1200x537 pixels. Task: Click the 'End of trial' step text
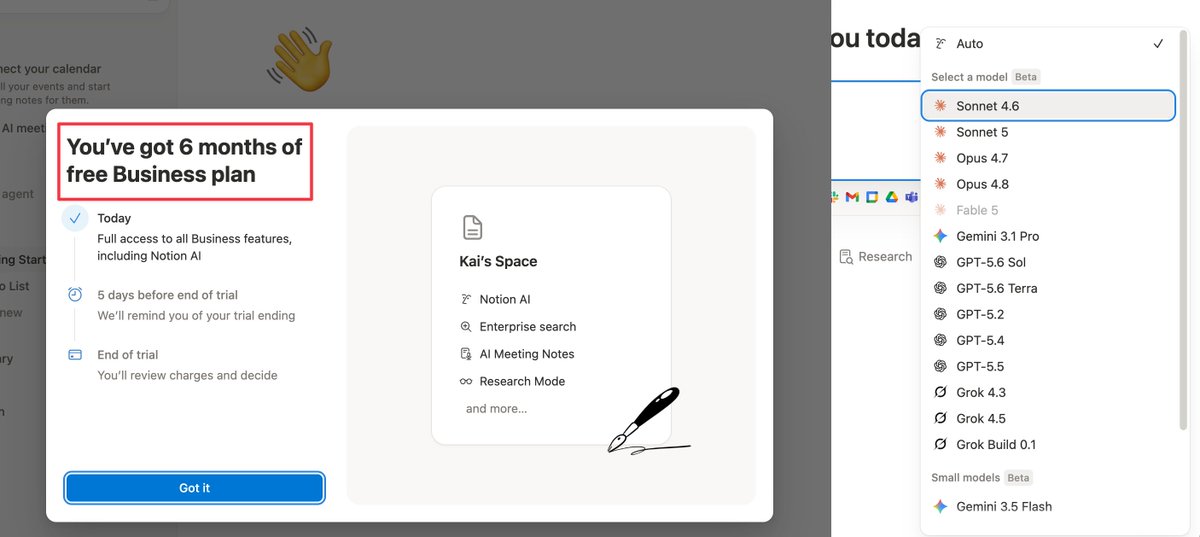(x=127, y=355)
